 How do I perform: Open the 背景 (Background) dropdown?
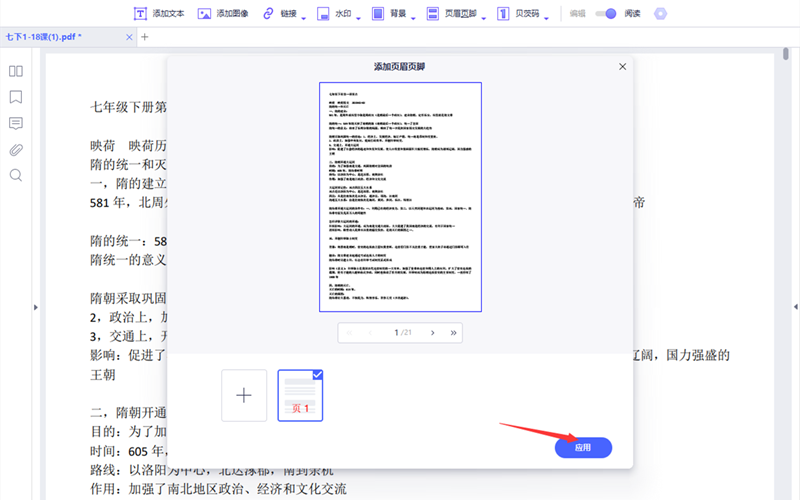pyautogui.click(x=395, y=14)
